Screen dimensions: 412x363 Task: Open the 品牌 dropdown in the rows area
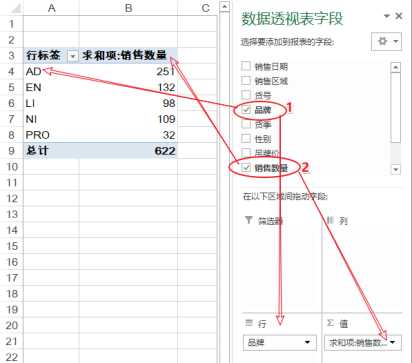coord(307,342)
